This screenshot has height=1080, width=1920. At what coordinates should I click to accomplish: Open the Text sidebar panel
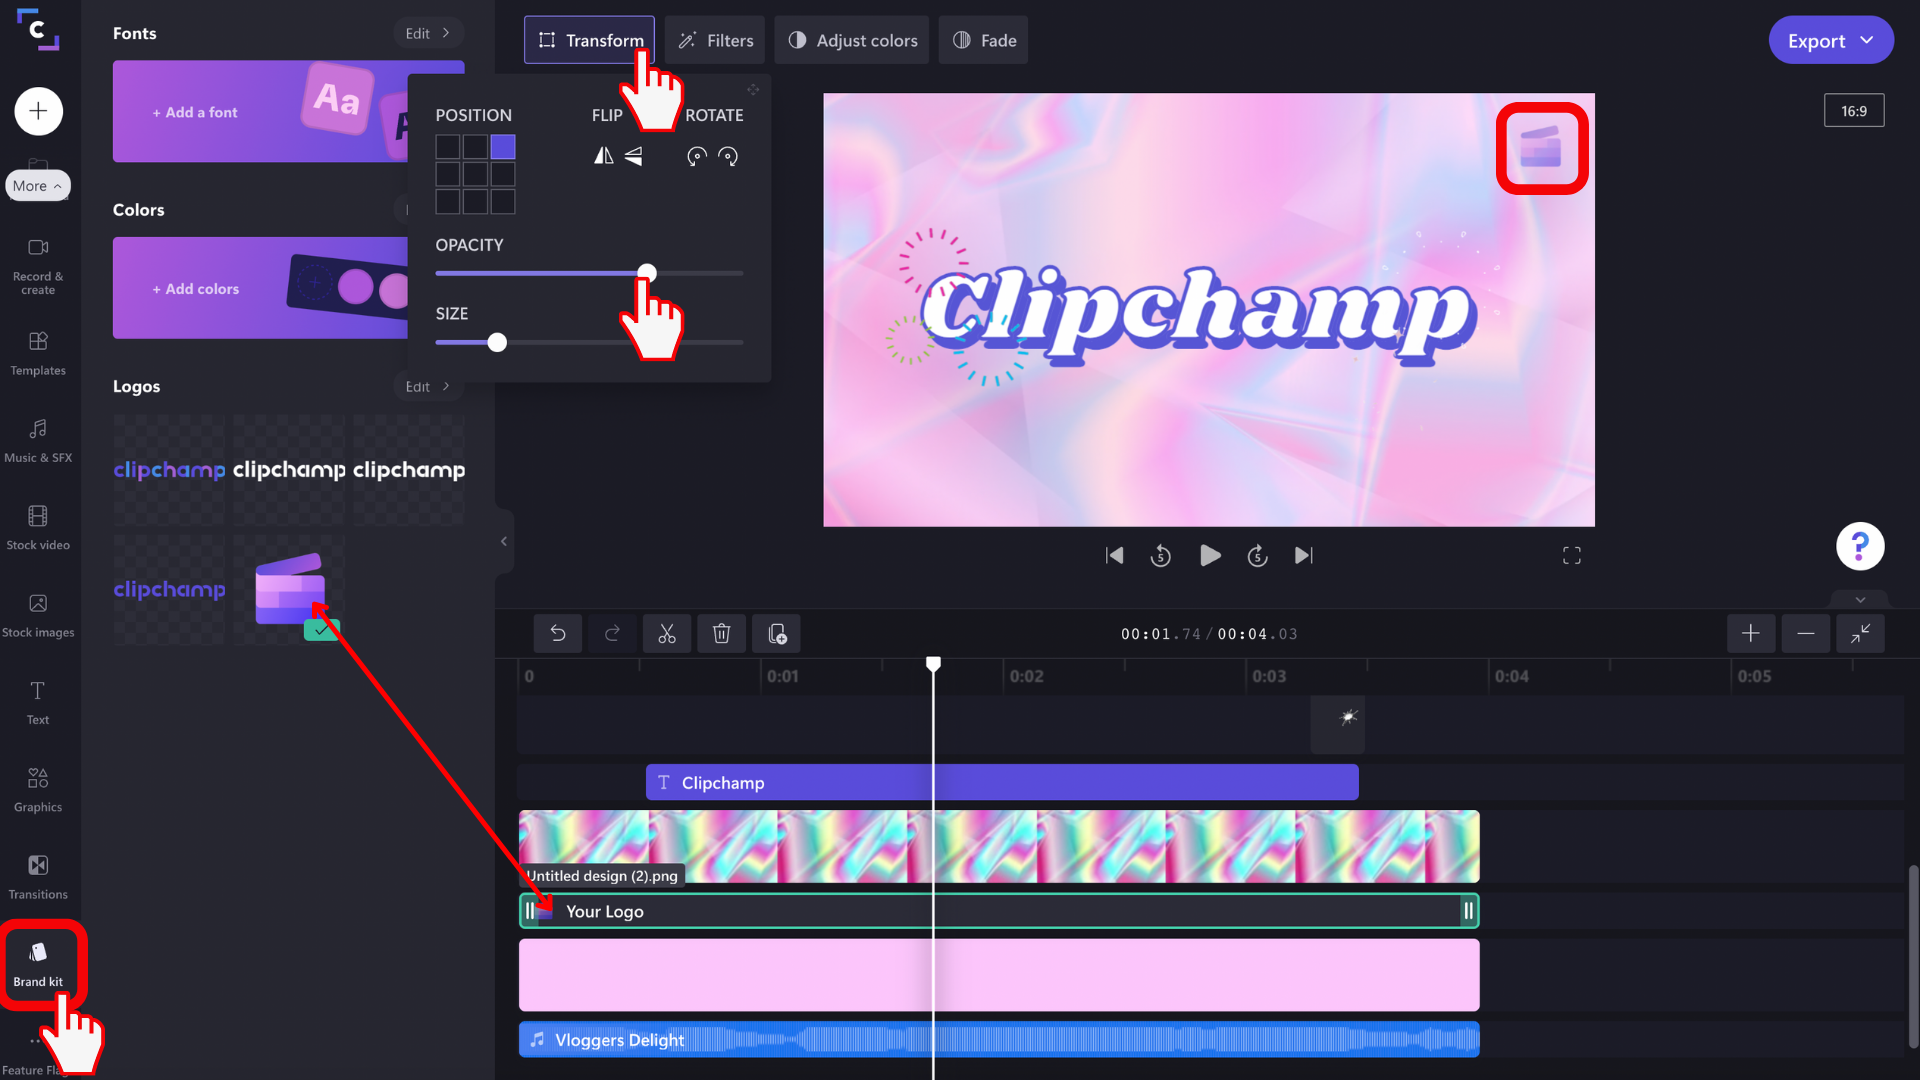pyautogui.click(x=38, y=703)
